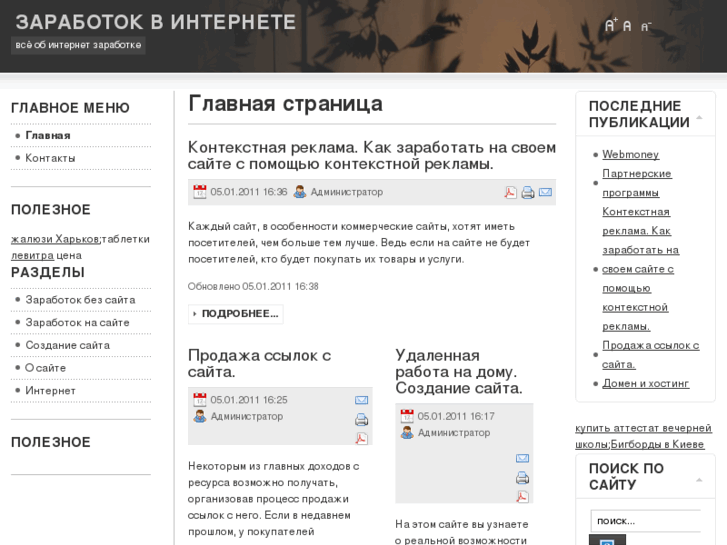Go to the Создание сайта section
The image size is (727, 545).
click(67, 345)
